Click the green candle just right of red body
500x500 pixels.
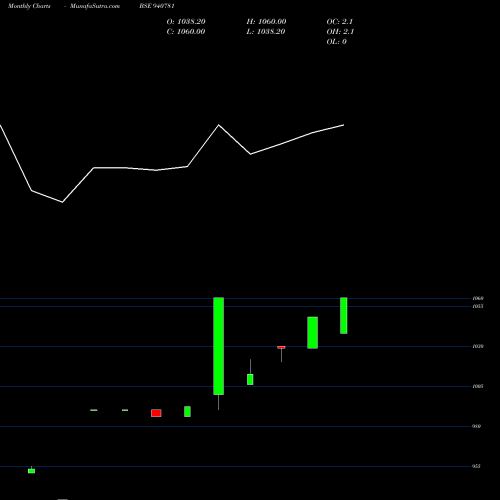pyautogui.click(x=187, y=411)
